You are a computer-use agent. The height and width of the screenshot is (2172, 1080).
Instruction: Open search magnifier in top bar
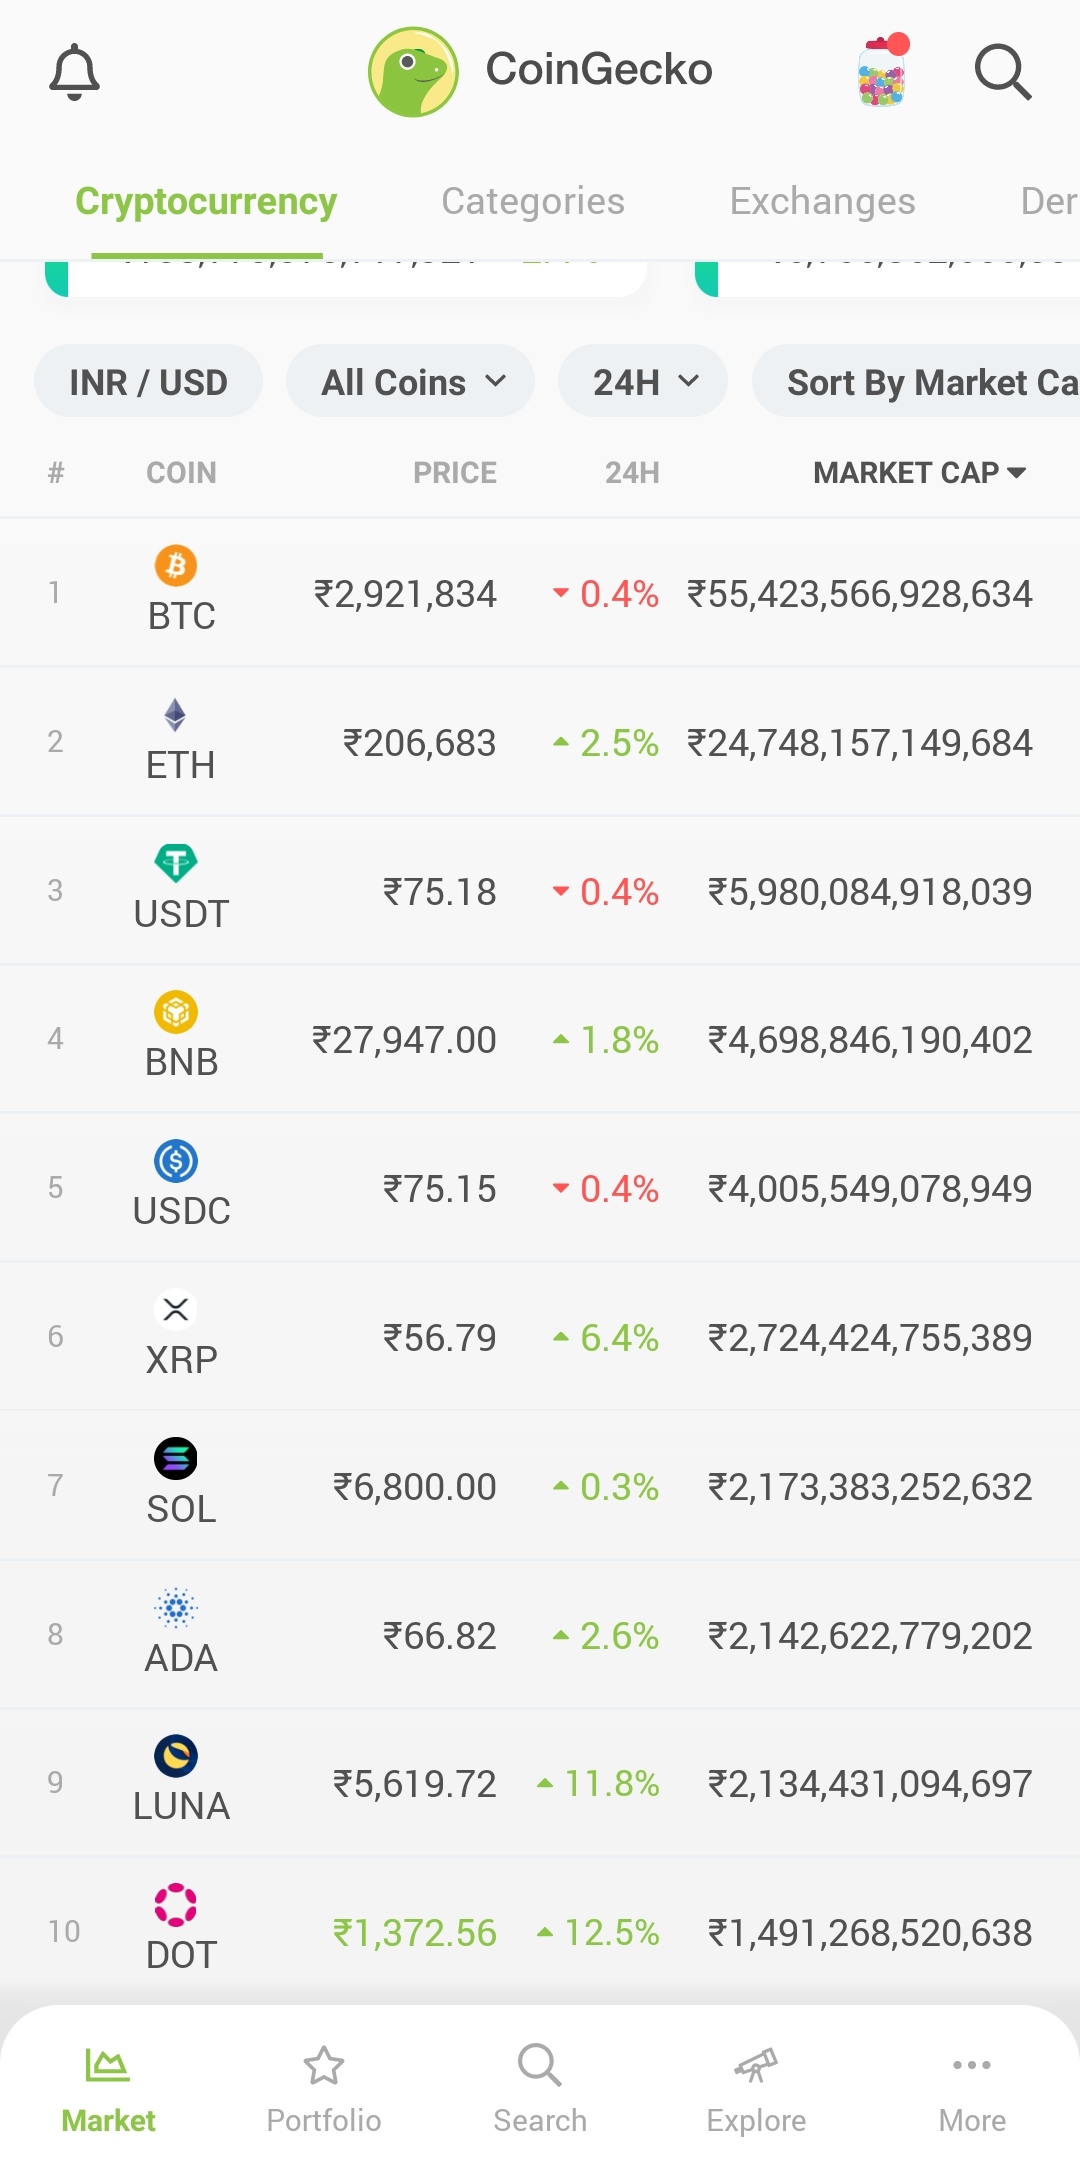tap(1003, 72)
